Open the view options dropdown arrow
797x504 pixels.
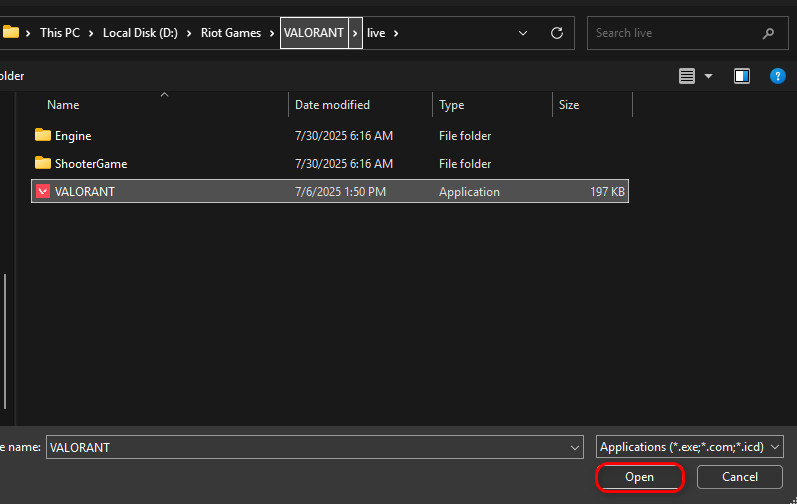click(708, 76)
